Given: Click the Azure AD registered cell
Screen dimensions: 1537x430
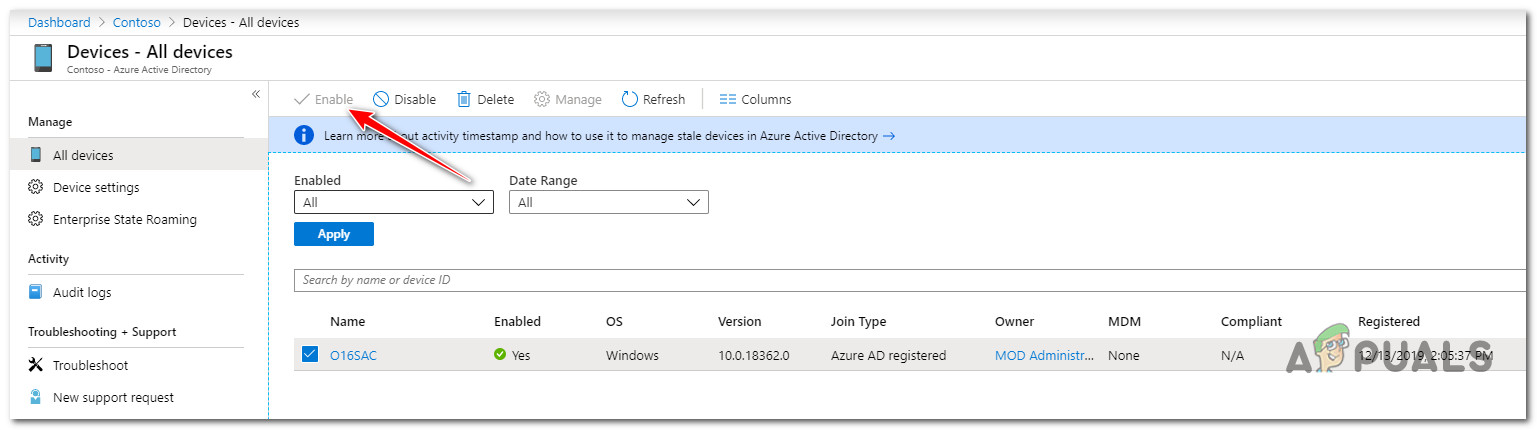Looking at the screenshot, I should 889,355.
